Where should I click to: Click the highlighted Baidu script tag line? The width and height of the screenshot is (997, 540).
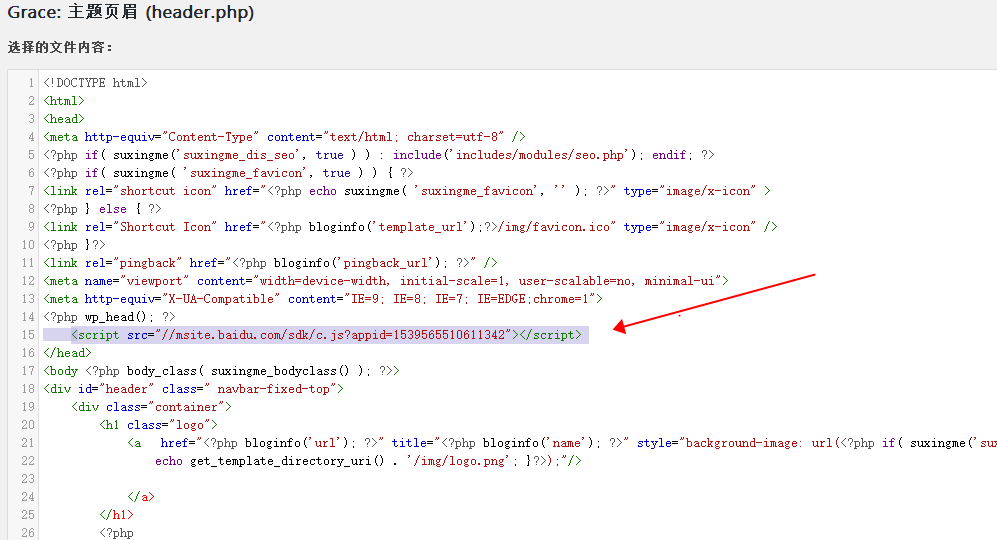click(325, 335)
